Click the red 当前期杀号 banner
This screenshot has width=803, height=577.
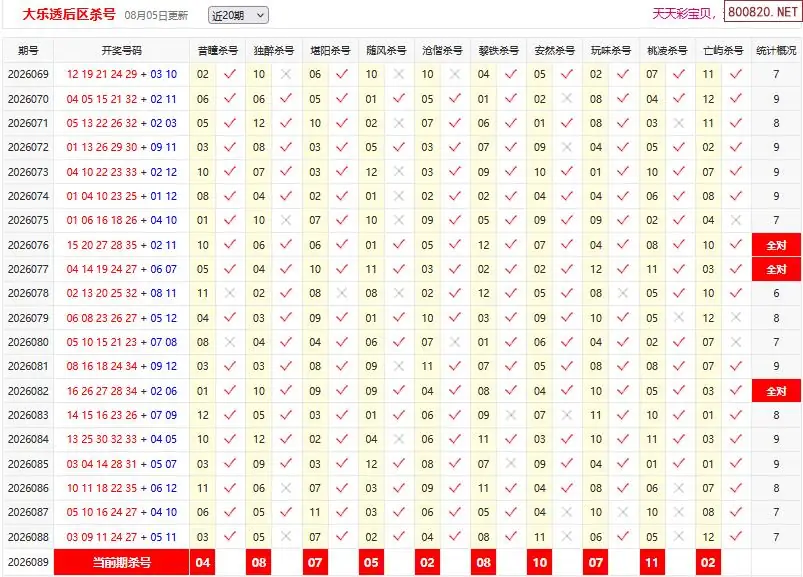121,562
